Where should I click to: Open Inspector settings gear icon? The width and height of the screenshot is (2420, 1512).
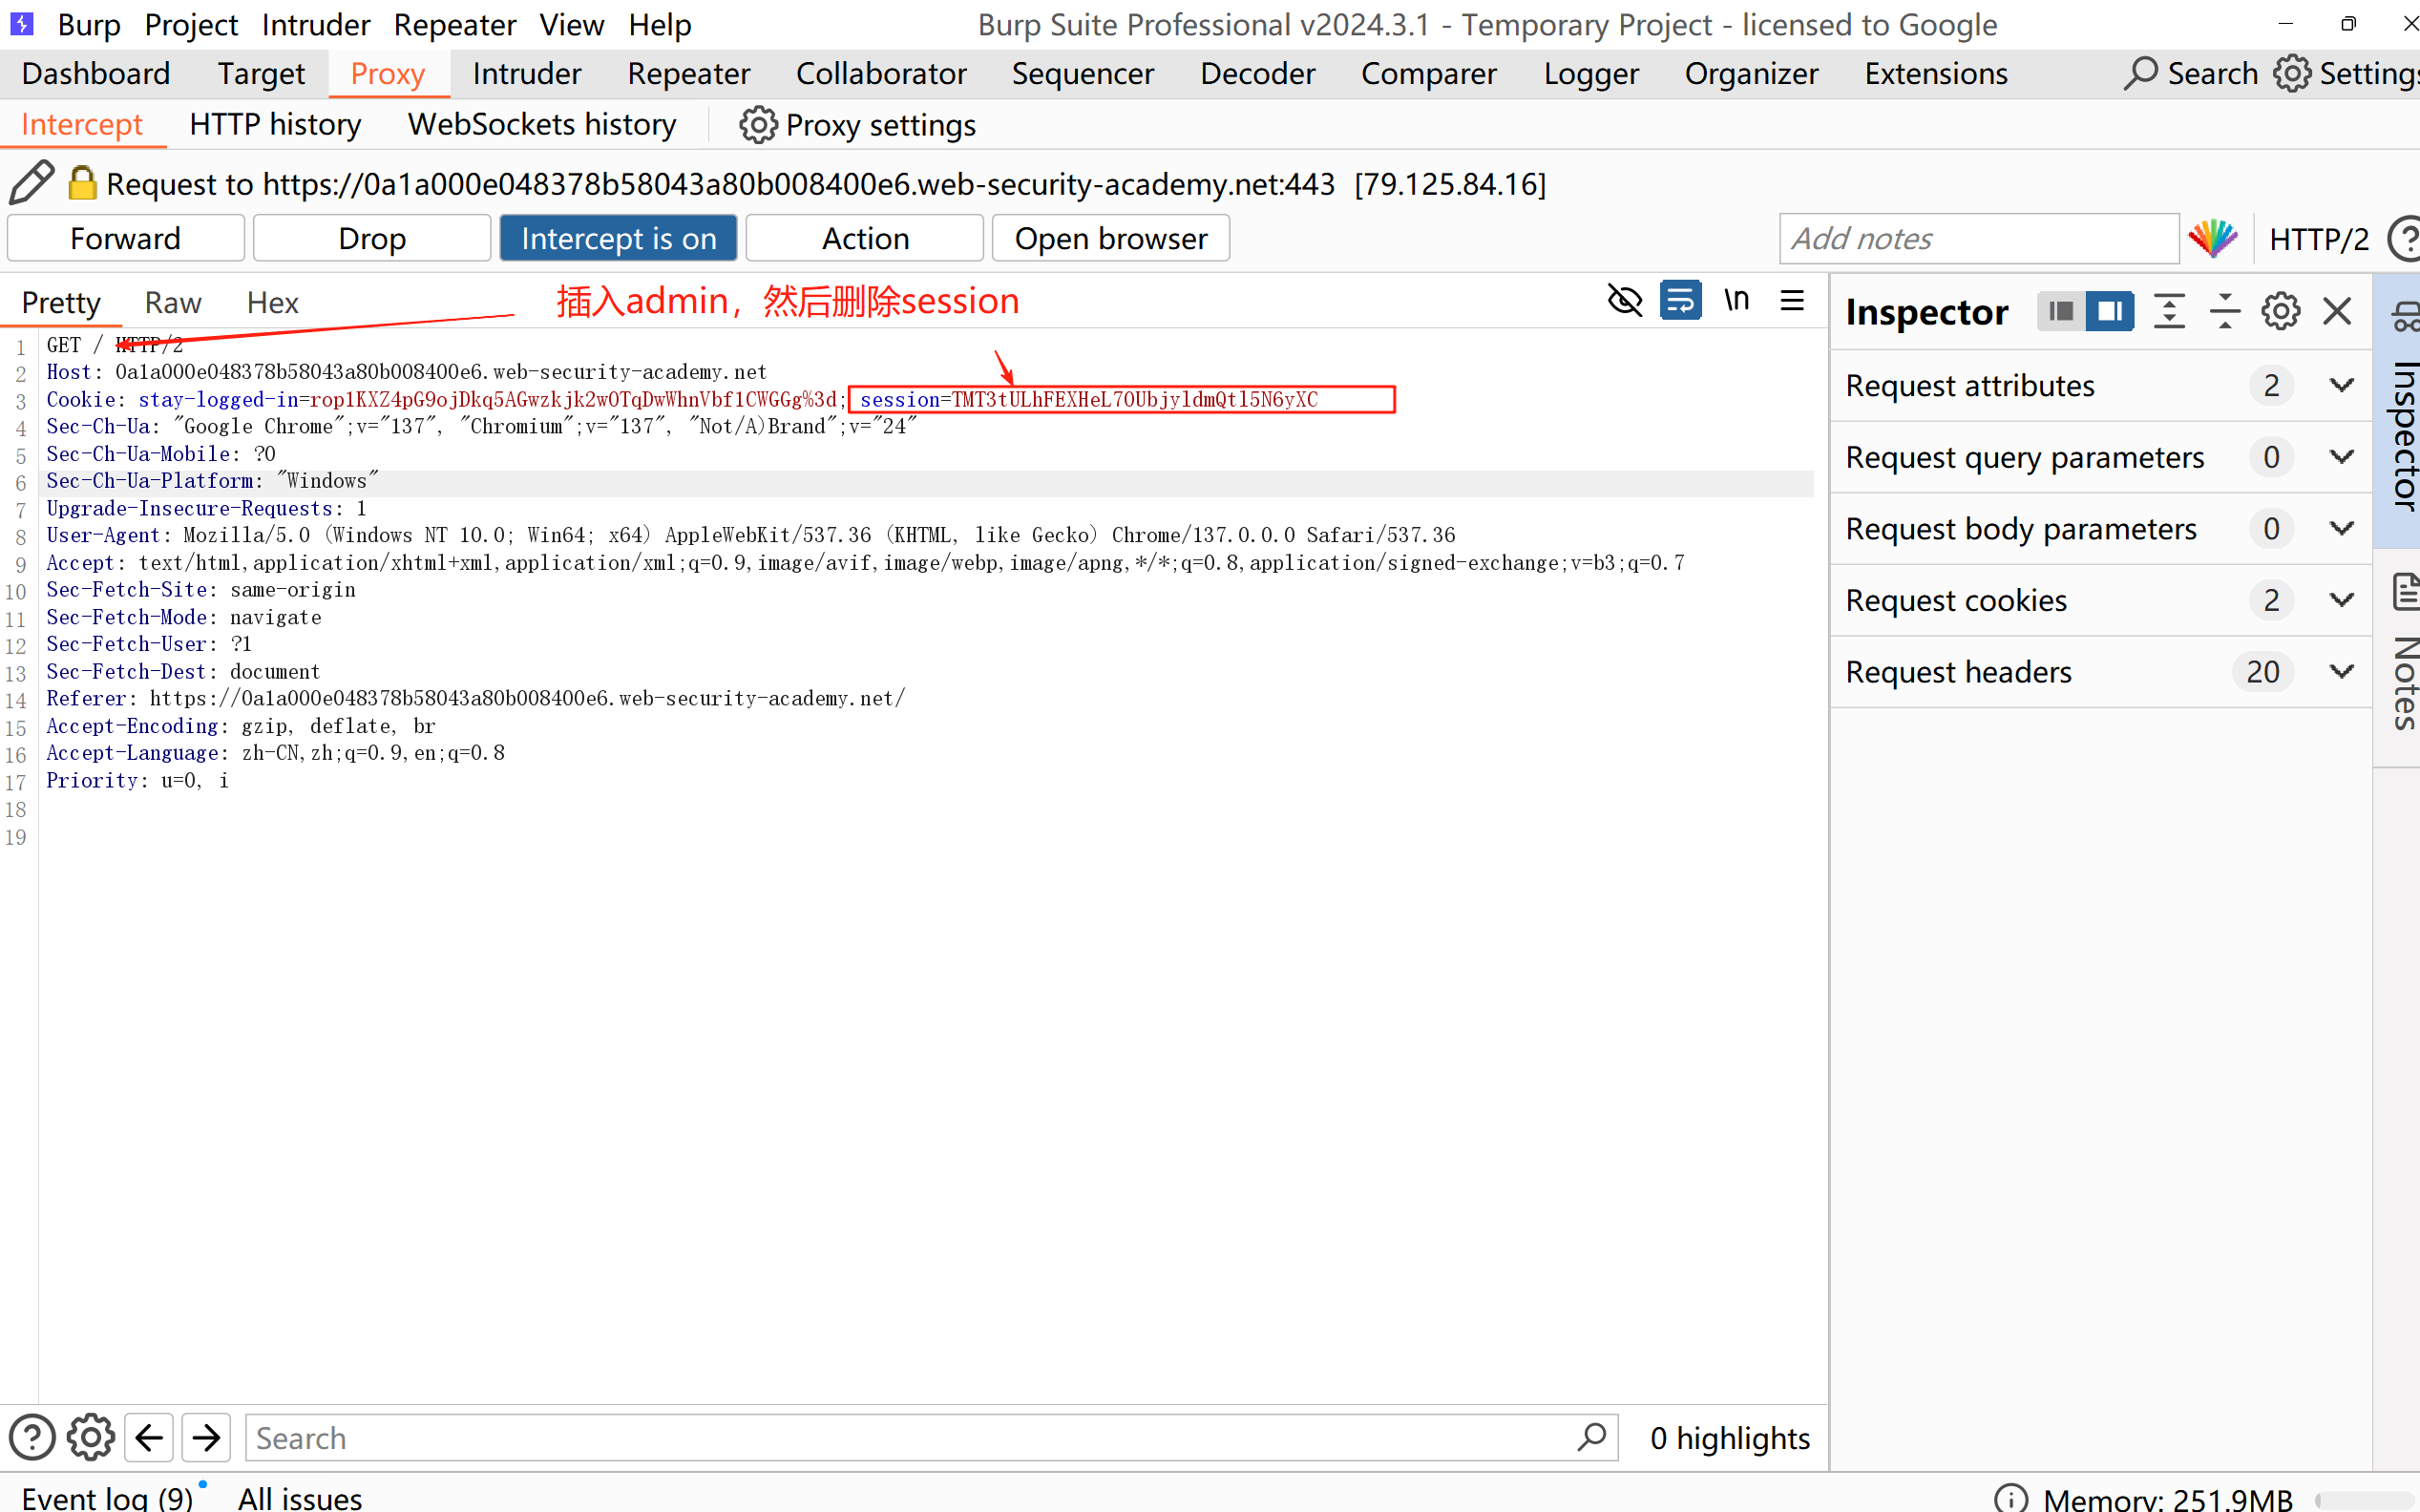(2280, 311)
